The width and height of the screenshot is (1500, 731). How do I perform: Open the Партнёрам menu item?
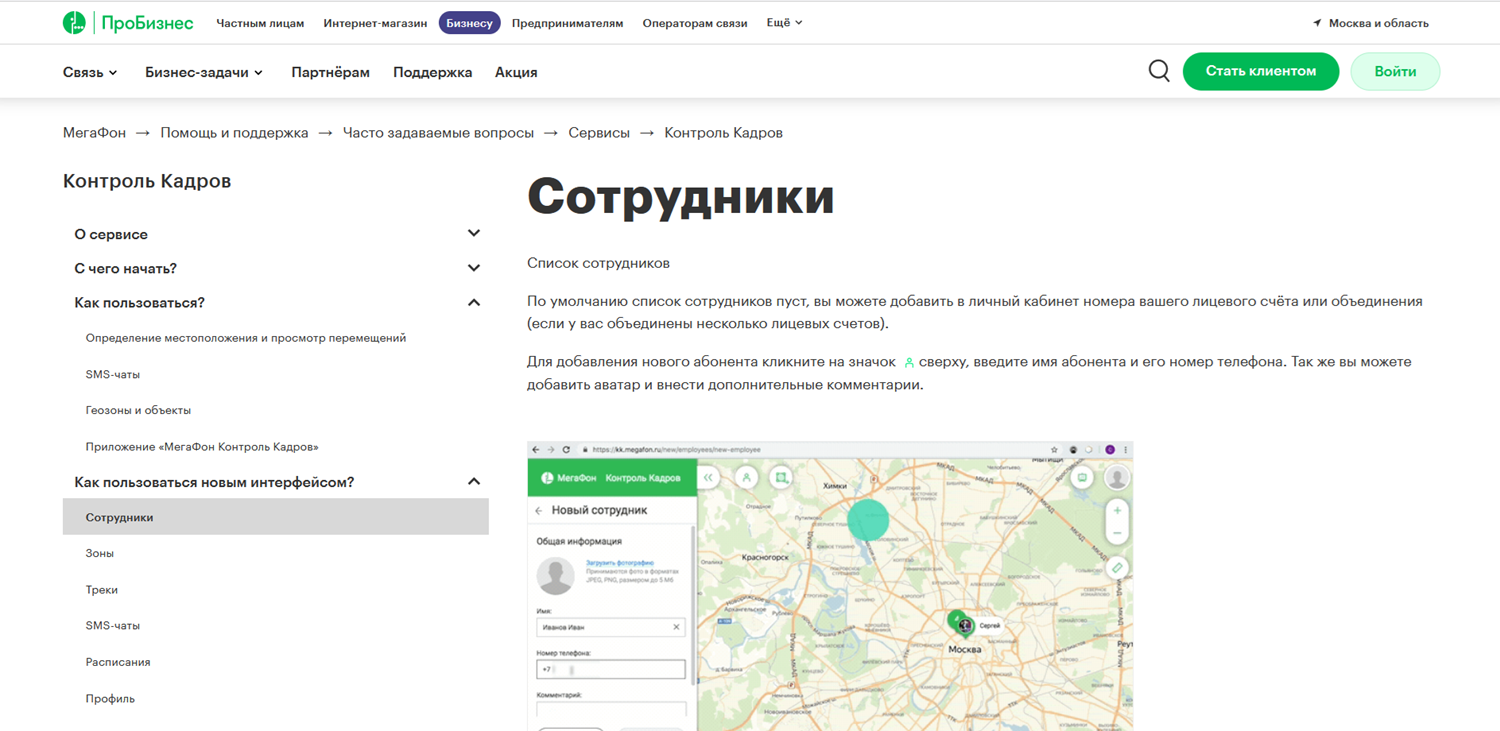click(331, 72)
